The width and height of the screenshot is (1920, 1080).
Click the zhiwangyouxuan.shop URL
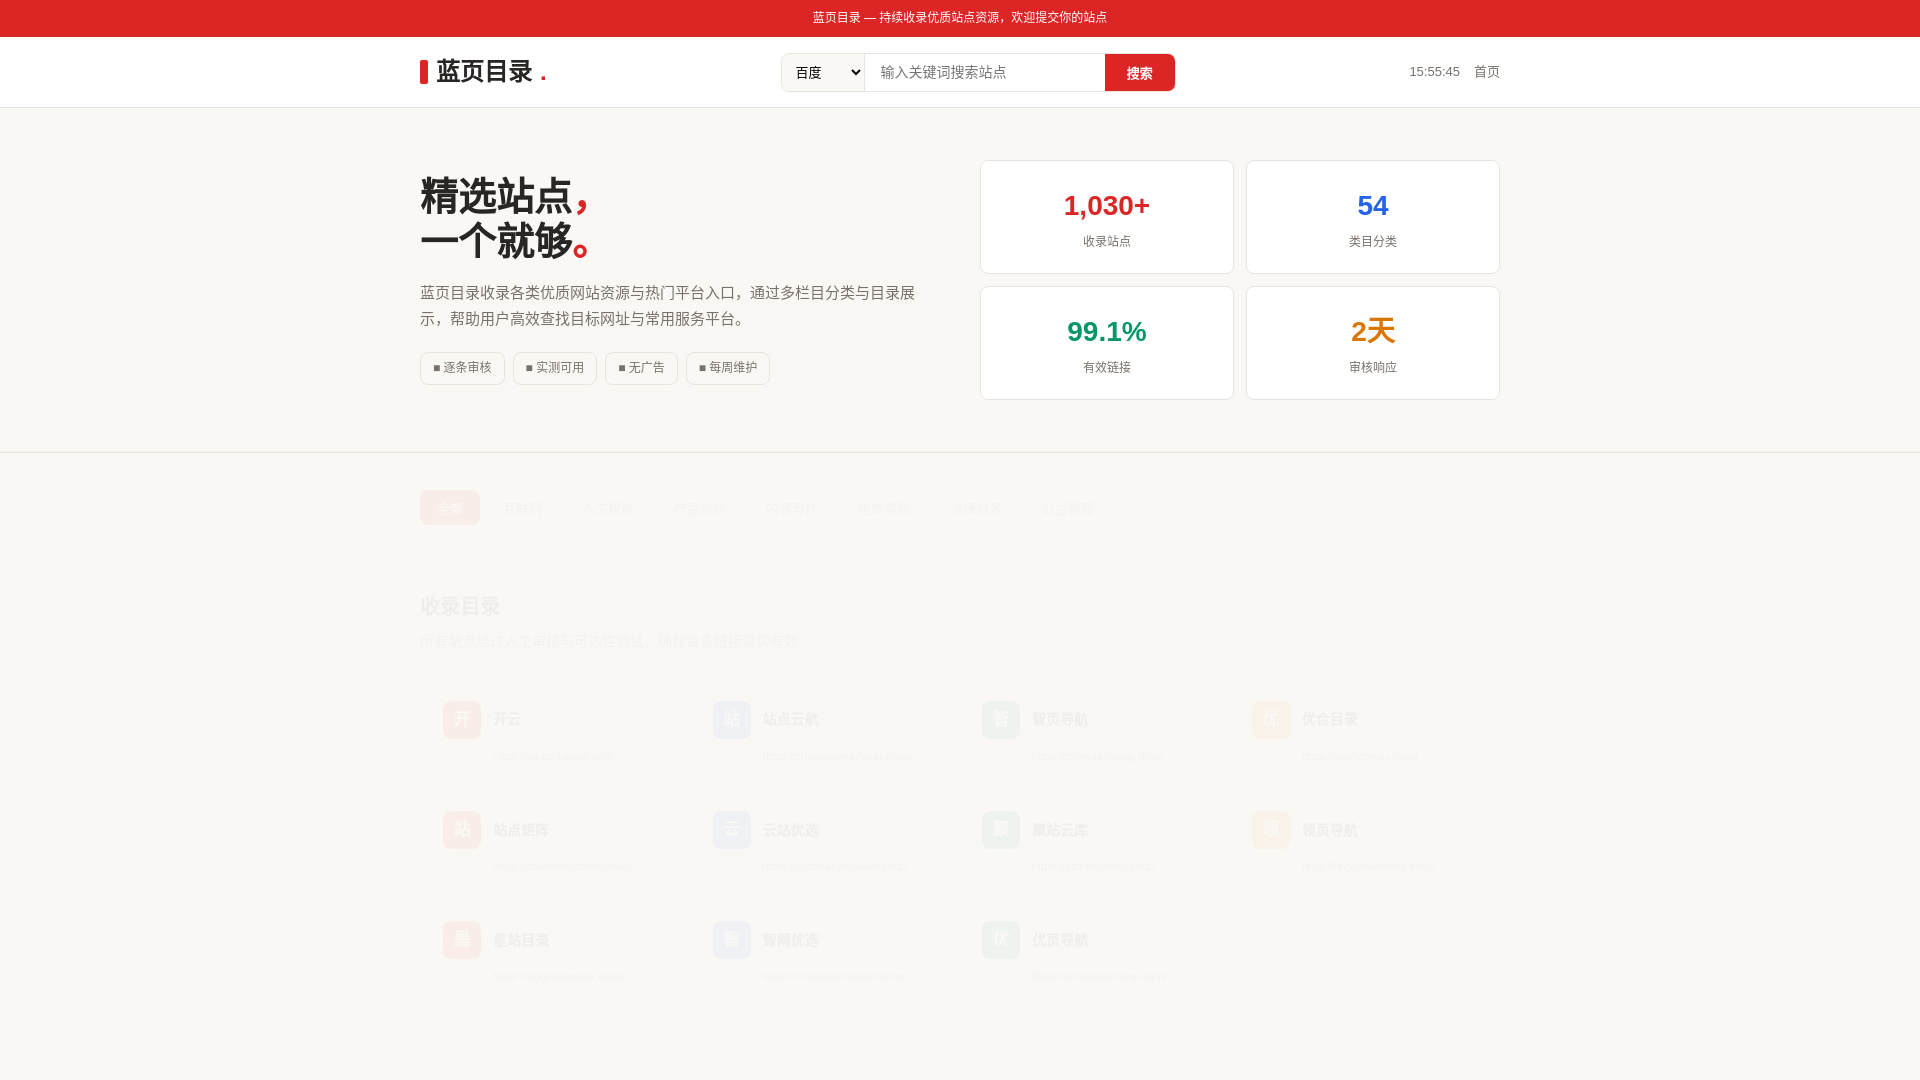[x=833, y=976]
